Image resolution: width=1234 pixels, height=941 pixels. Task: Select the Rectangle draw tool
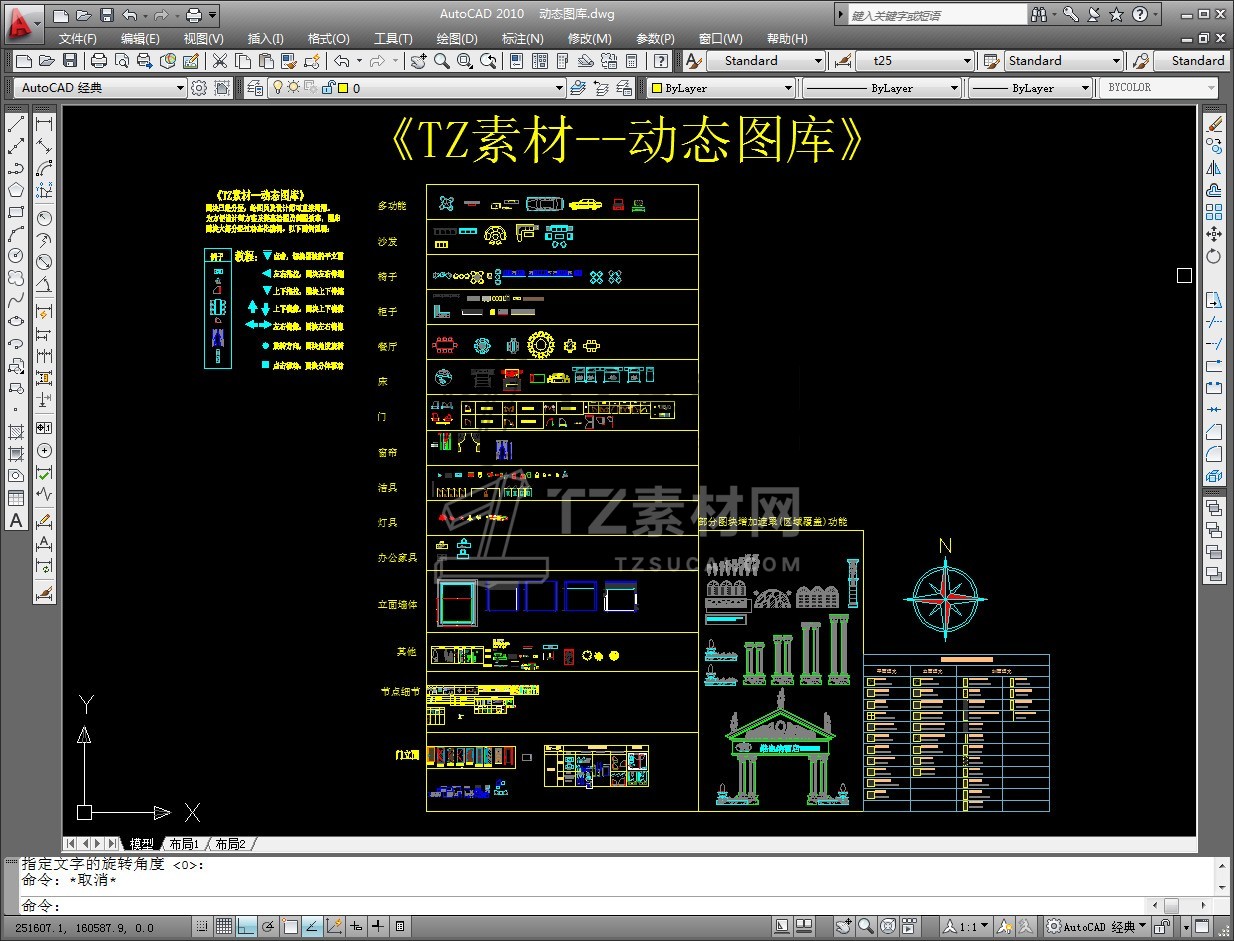coord(16,212)
